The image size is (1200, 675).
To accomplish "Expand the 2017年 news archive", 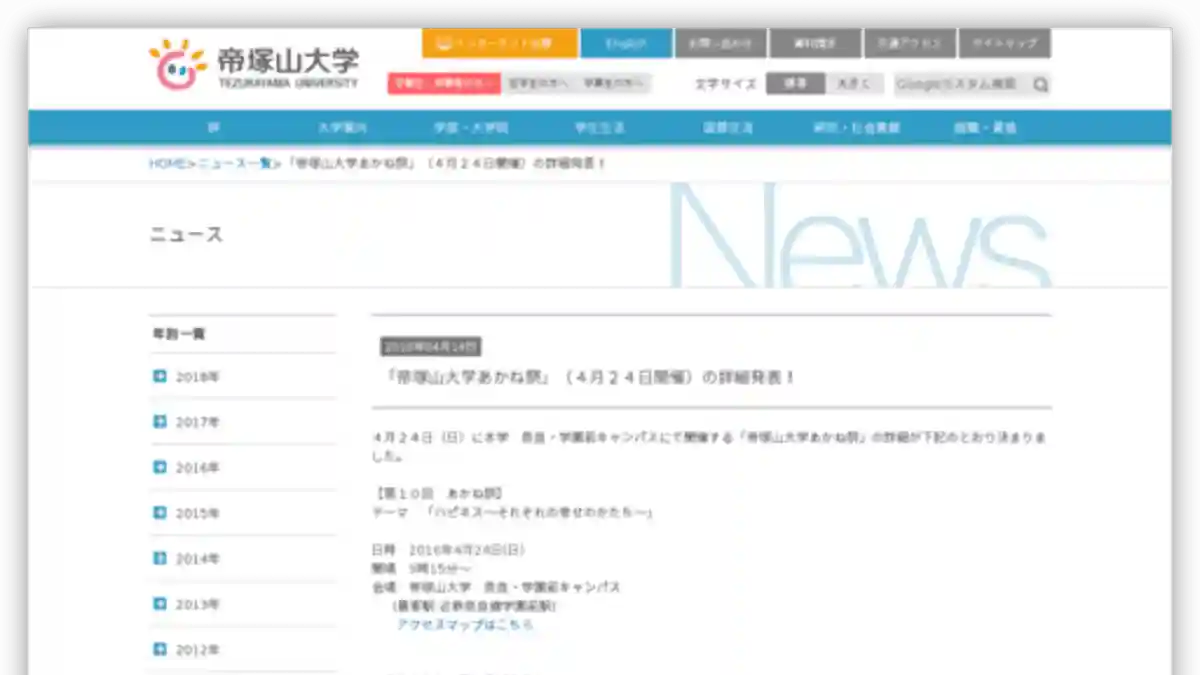I will tap(197, 422).
